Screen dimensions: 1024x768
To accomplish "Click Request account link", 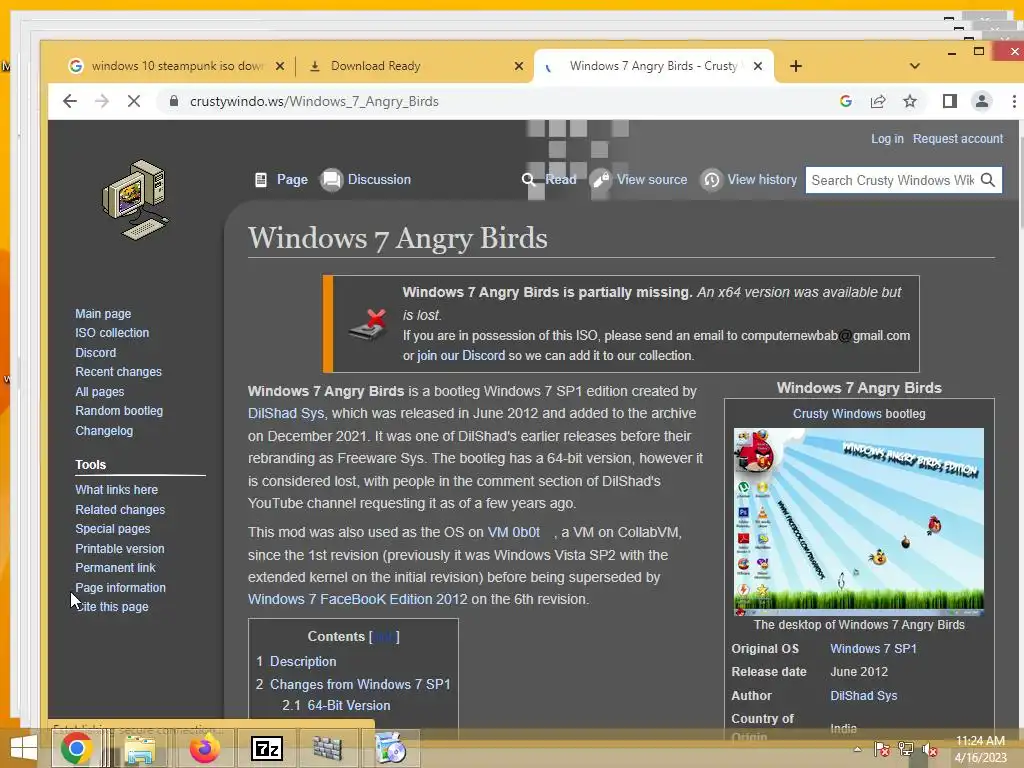I will click(957, 138).
